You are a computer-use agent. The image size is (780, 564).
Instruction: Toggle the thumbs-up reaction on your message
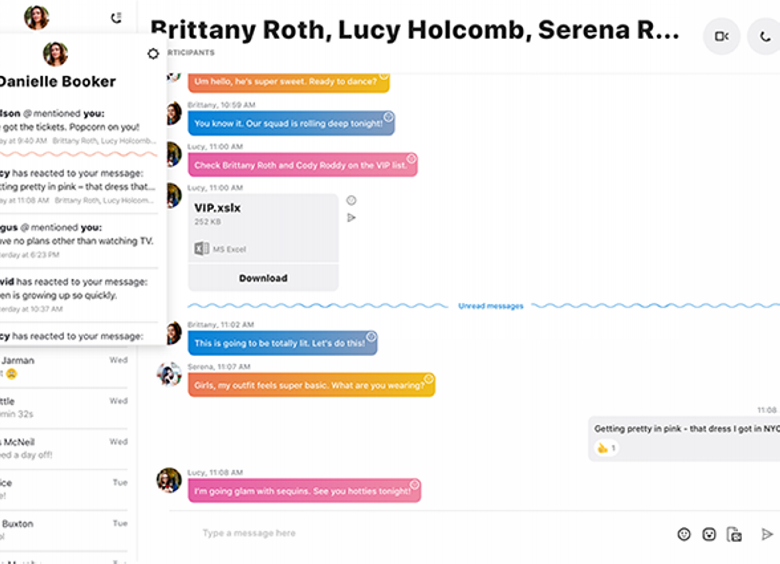coord(607,448)
